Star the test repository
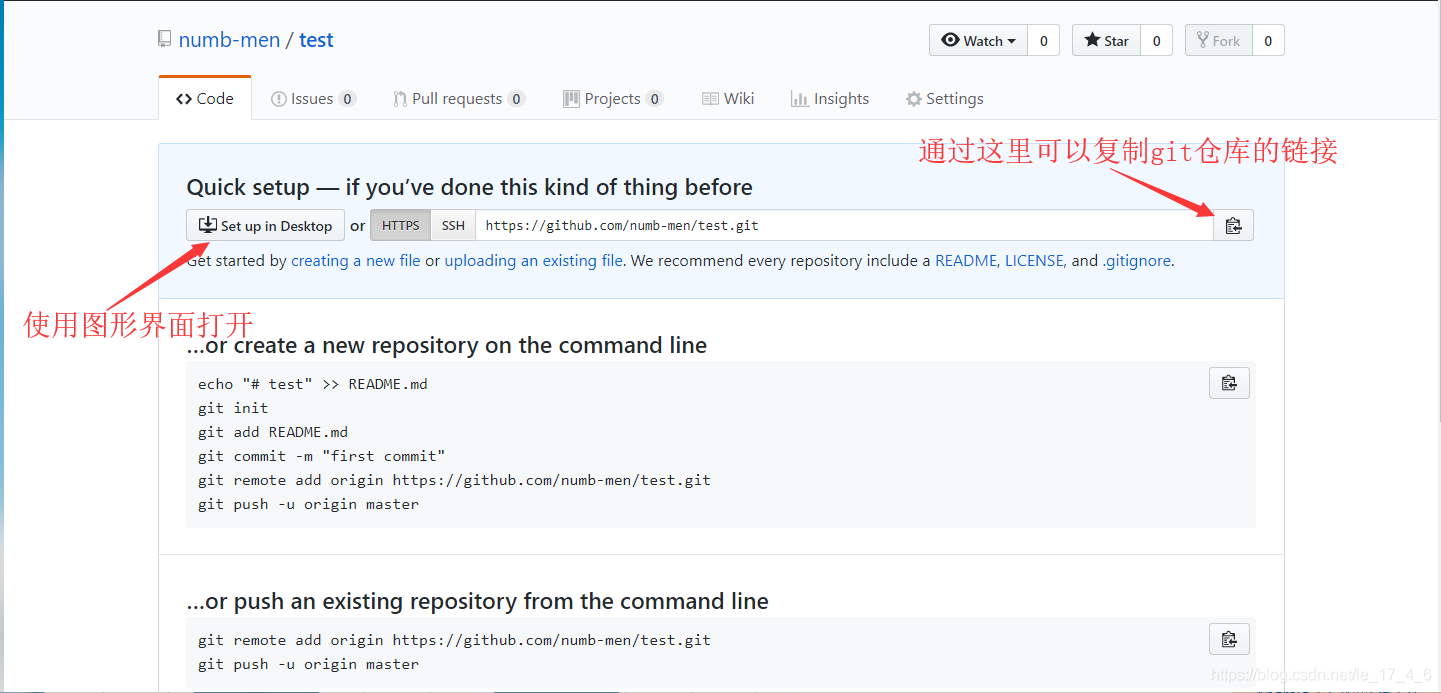 click(x=1106, y=41)
